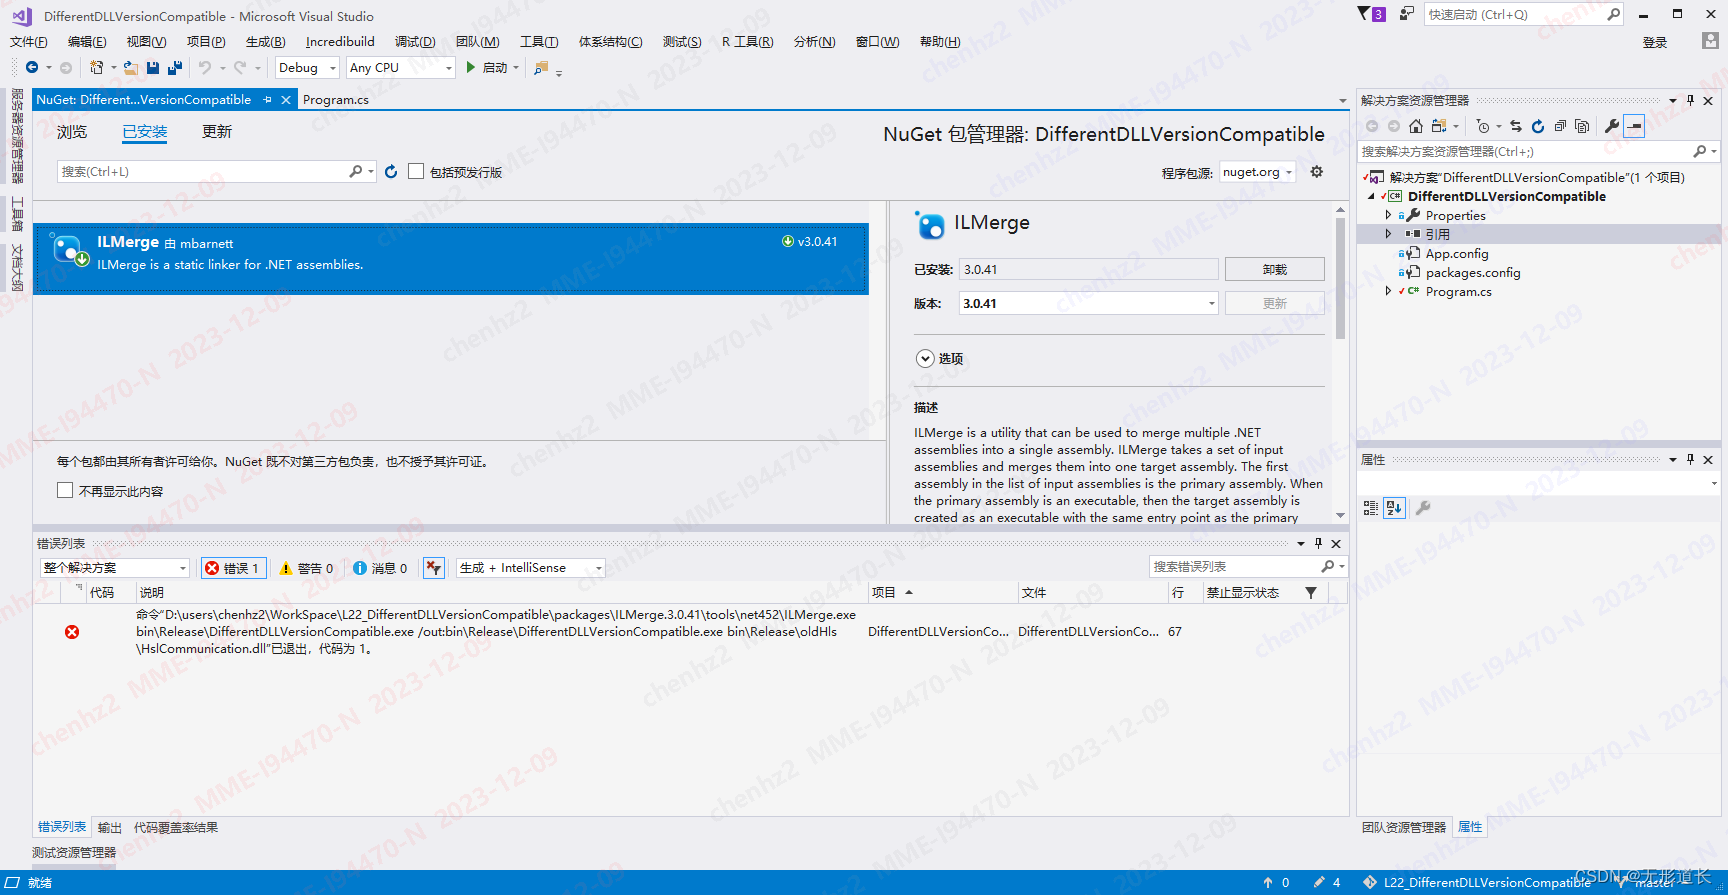Expand the References node in Solution Explorer

tap(1388, 234)
